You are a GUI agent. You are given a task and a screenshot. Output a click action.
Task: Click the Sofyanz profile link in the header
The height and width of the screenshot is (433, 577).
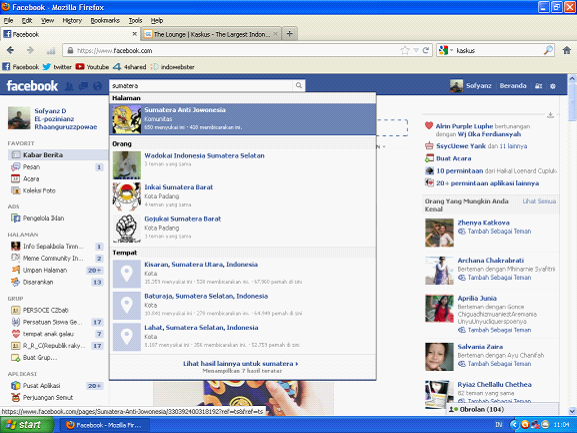pos(478,86)
